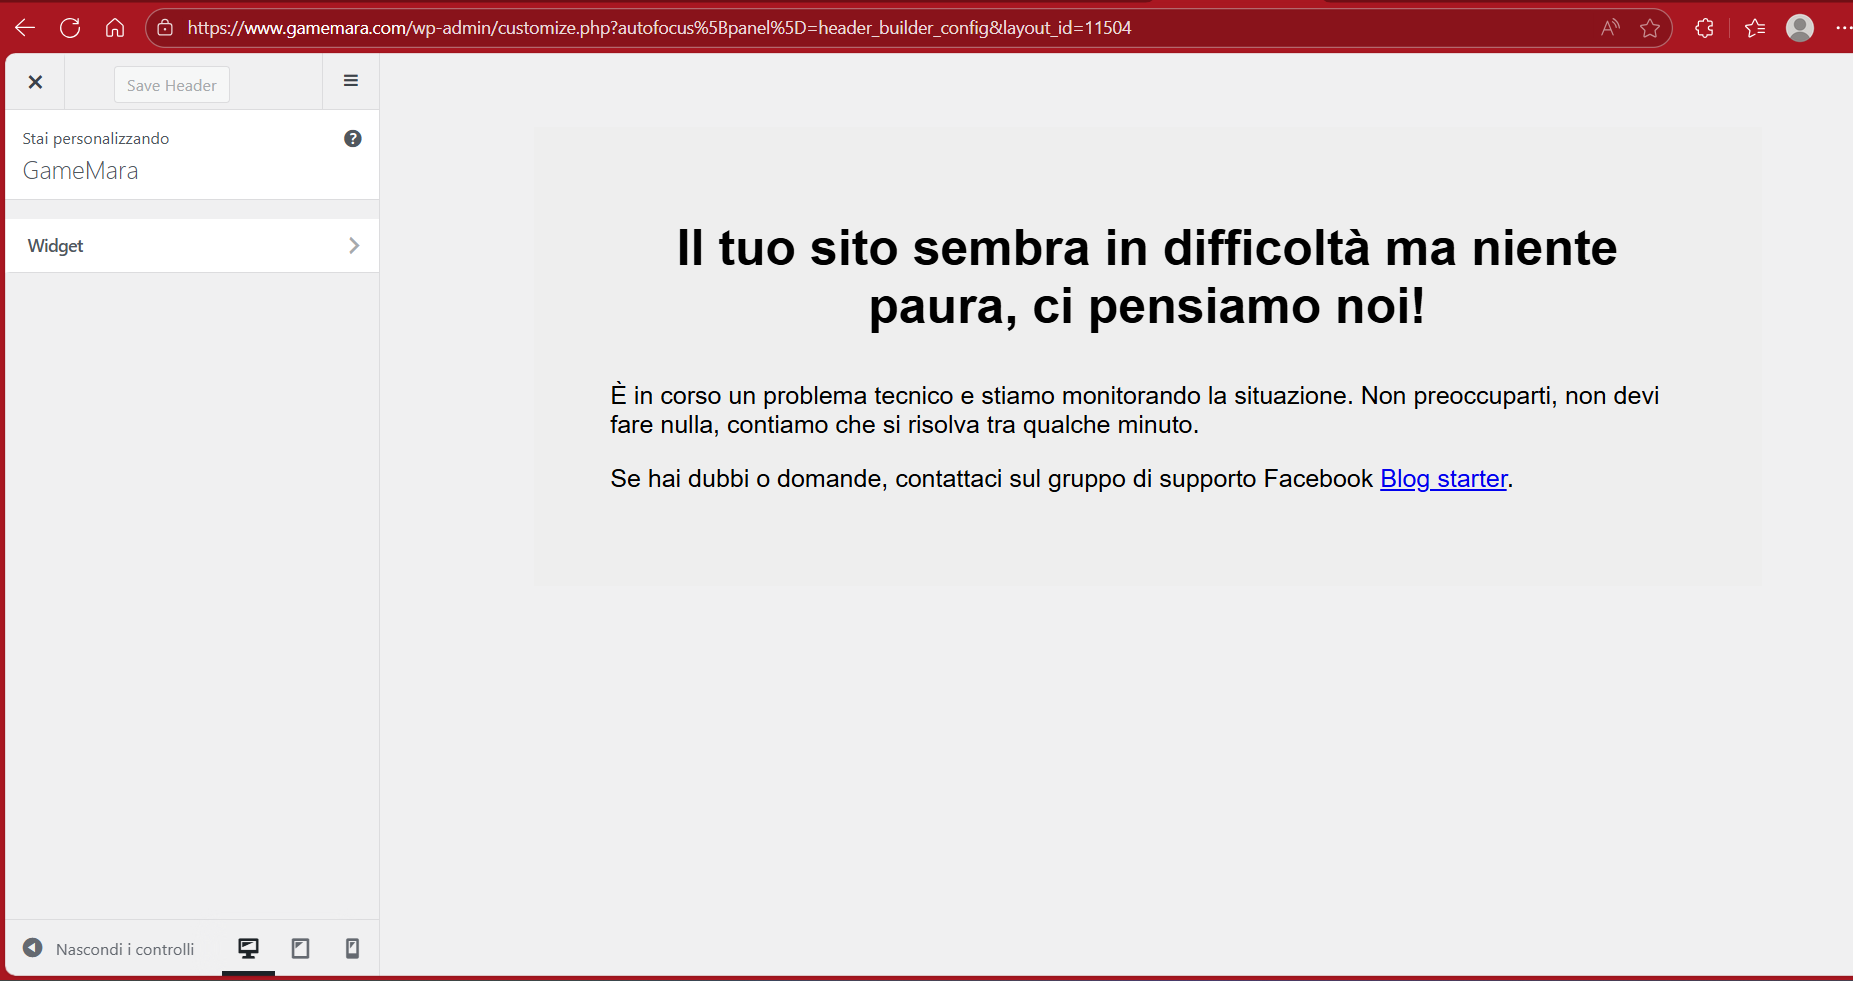Add this page to favorites with star
Viewport: 1853px width, 981px height.
click(1650, 28)
